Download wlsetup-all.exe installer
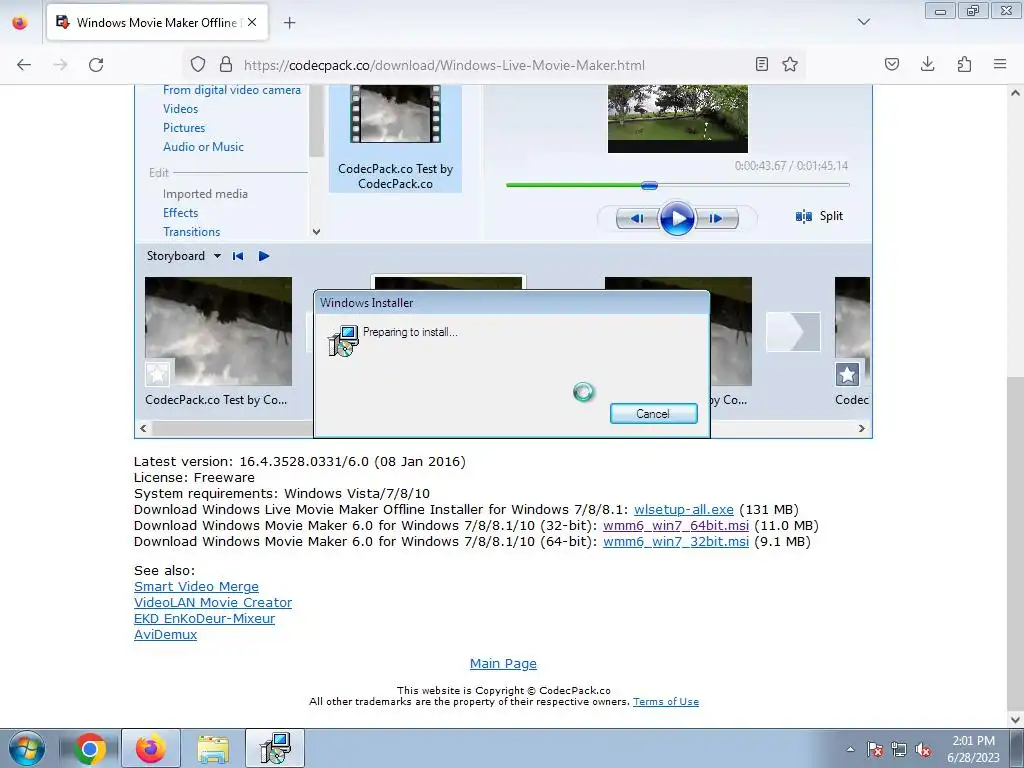Viewport: 1024px width, 768px height. (x=684, y=509)
